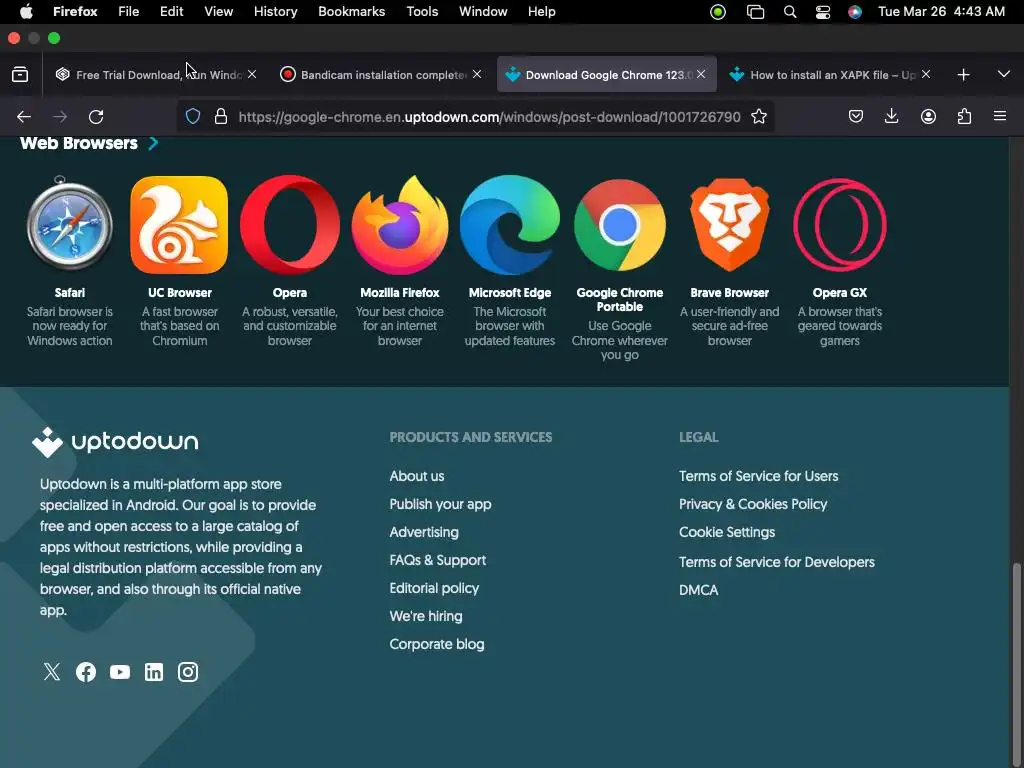
Task: Click the vertical page scrollbar thumb
Action: [1016, 665]
